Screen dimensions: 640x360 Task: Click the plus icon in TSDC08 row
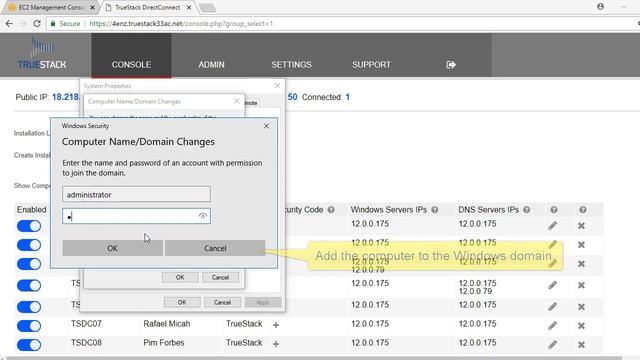point(276,344)
